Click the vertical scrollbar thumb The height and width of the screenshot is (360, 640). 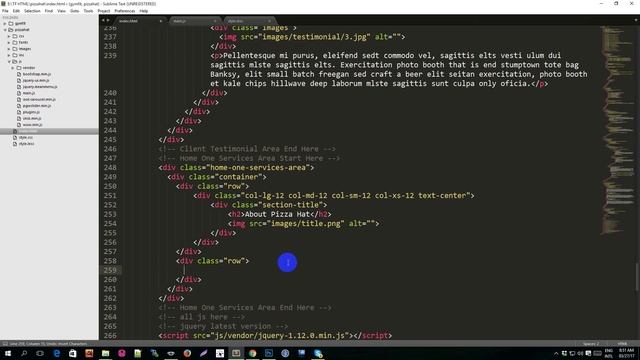pos(638,277)
